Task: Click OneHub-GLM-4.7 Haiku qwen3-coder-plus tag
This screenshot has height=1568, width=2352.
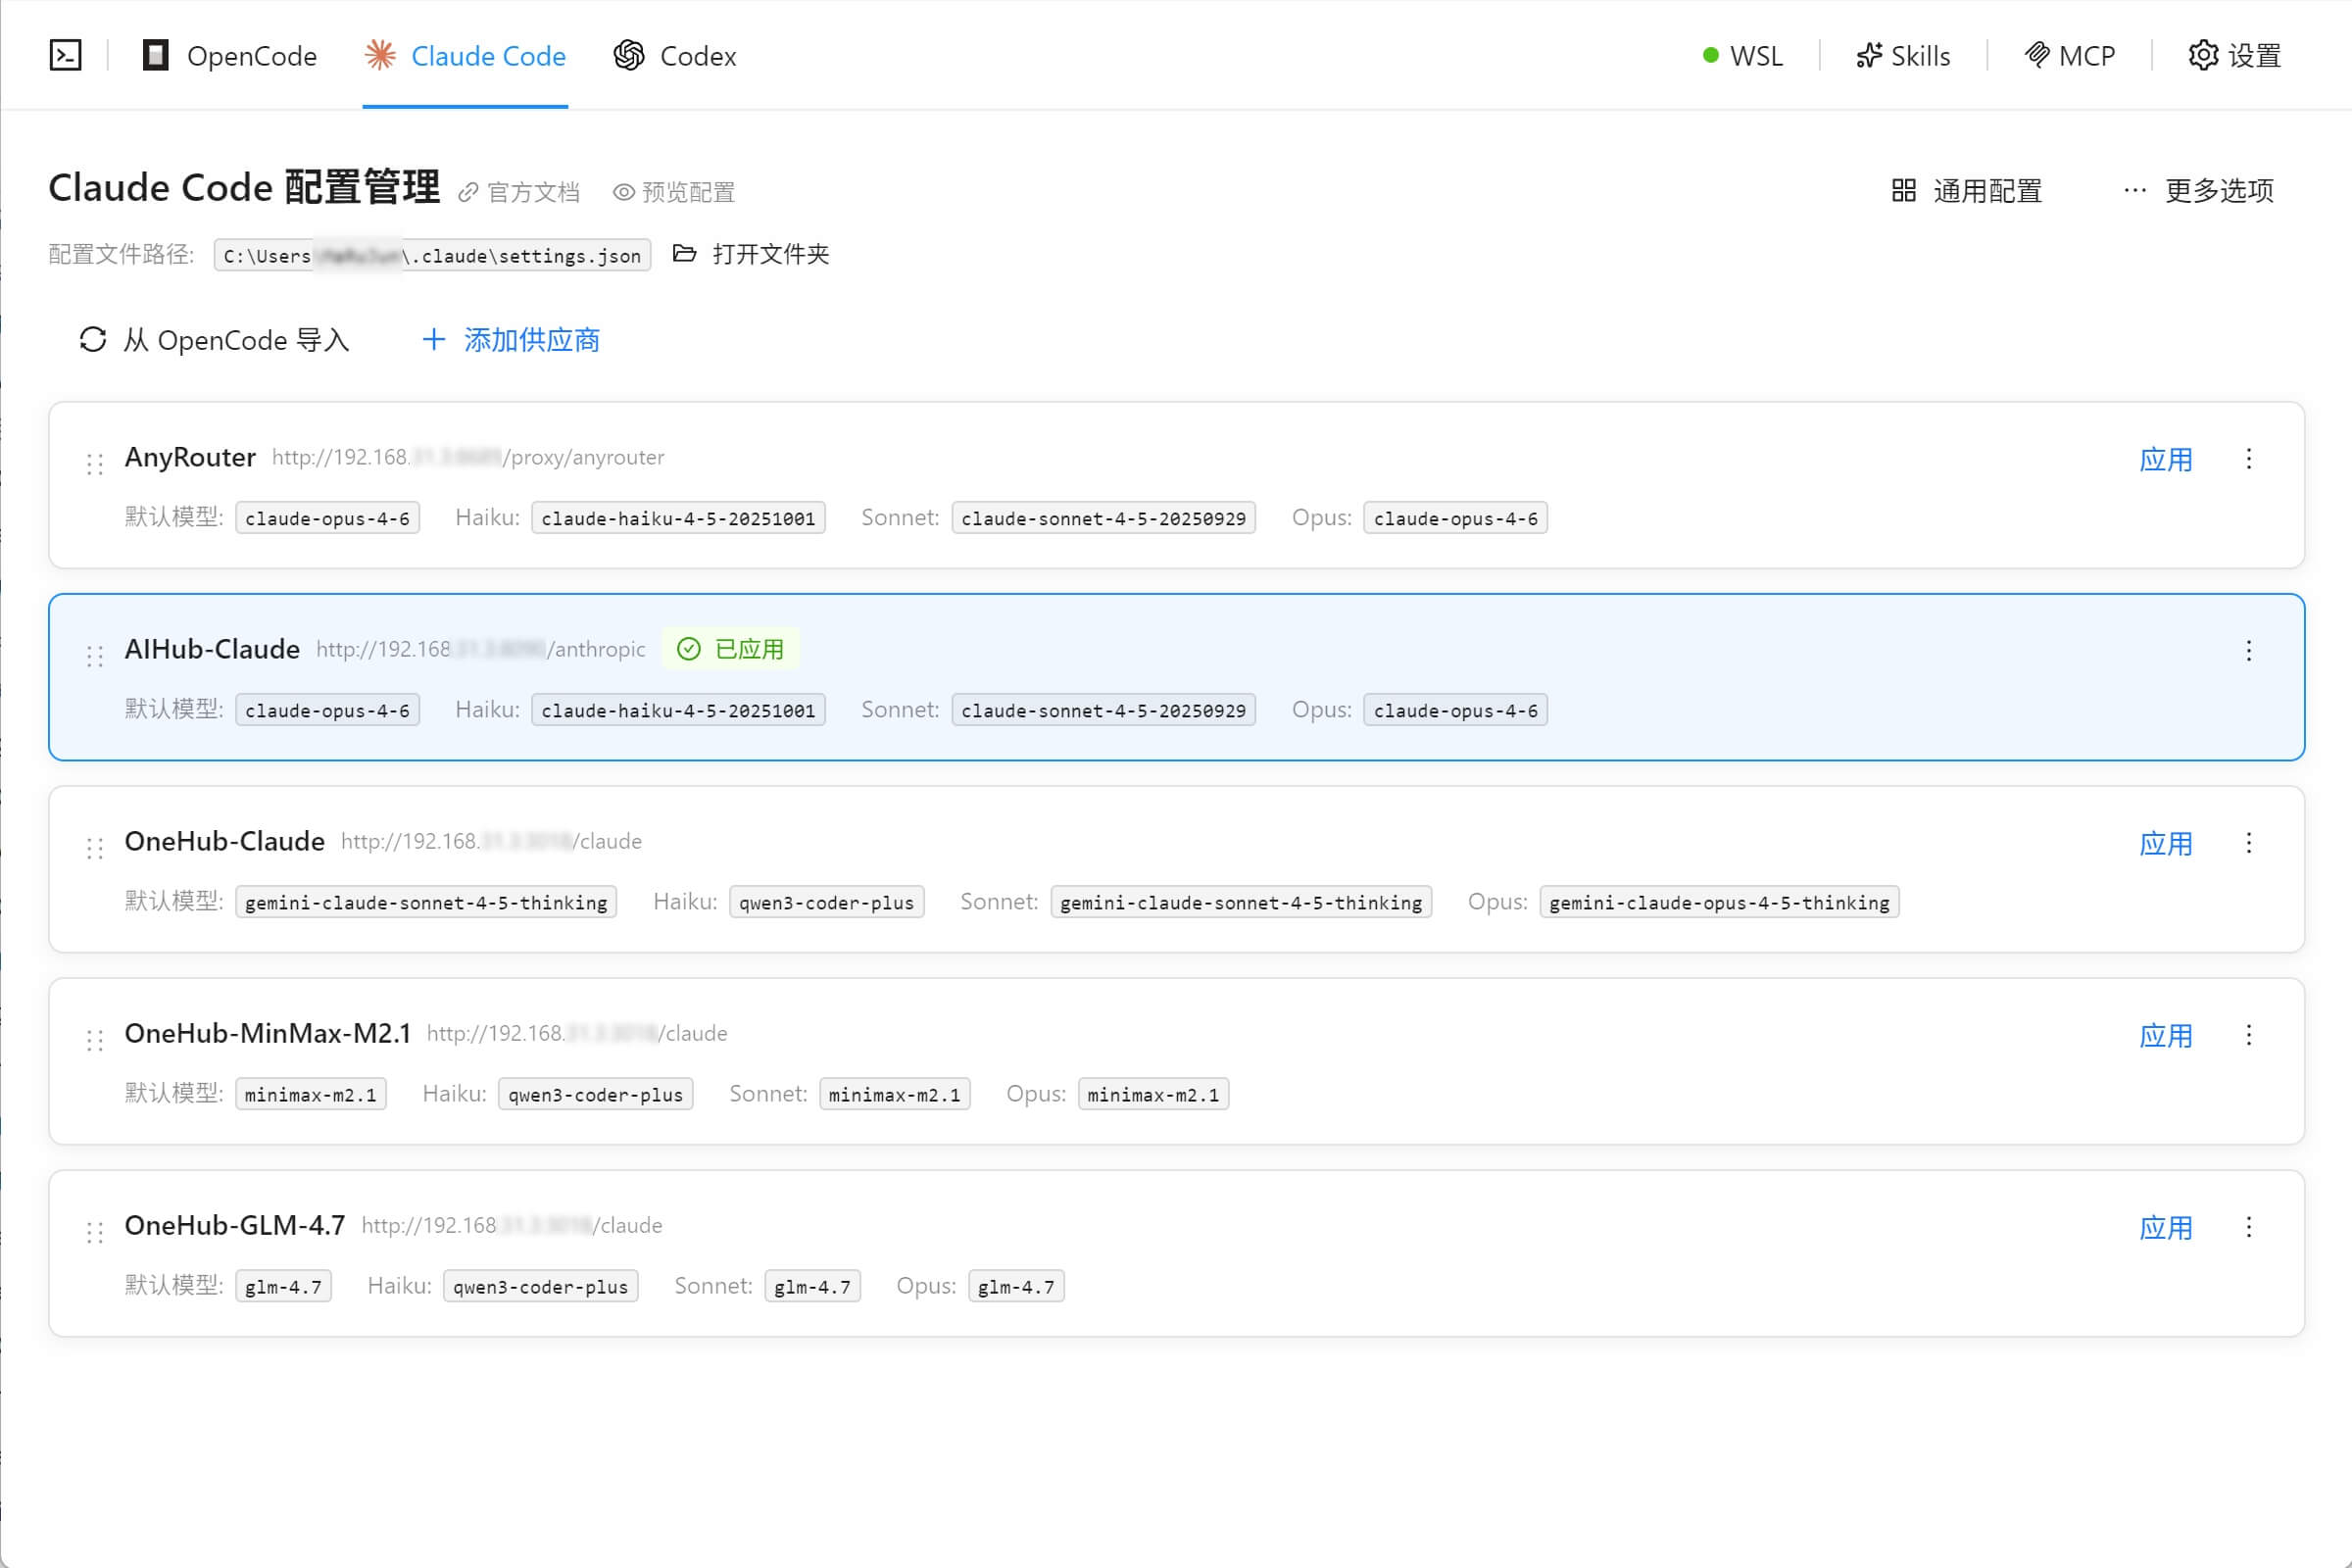Action: [541, 1286]
